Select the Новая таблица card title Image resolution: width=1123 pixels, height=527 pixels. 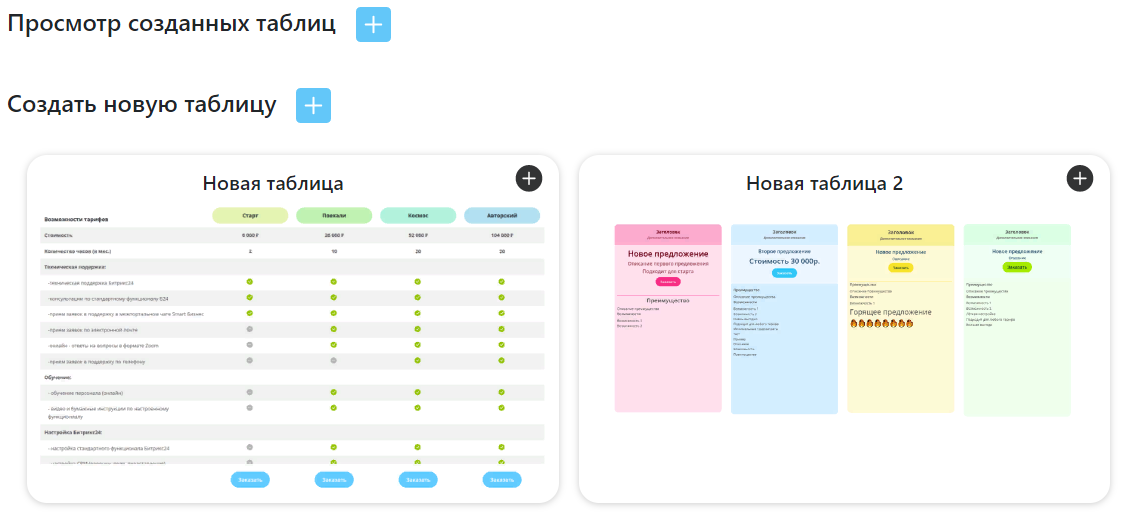273,183
